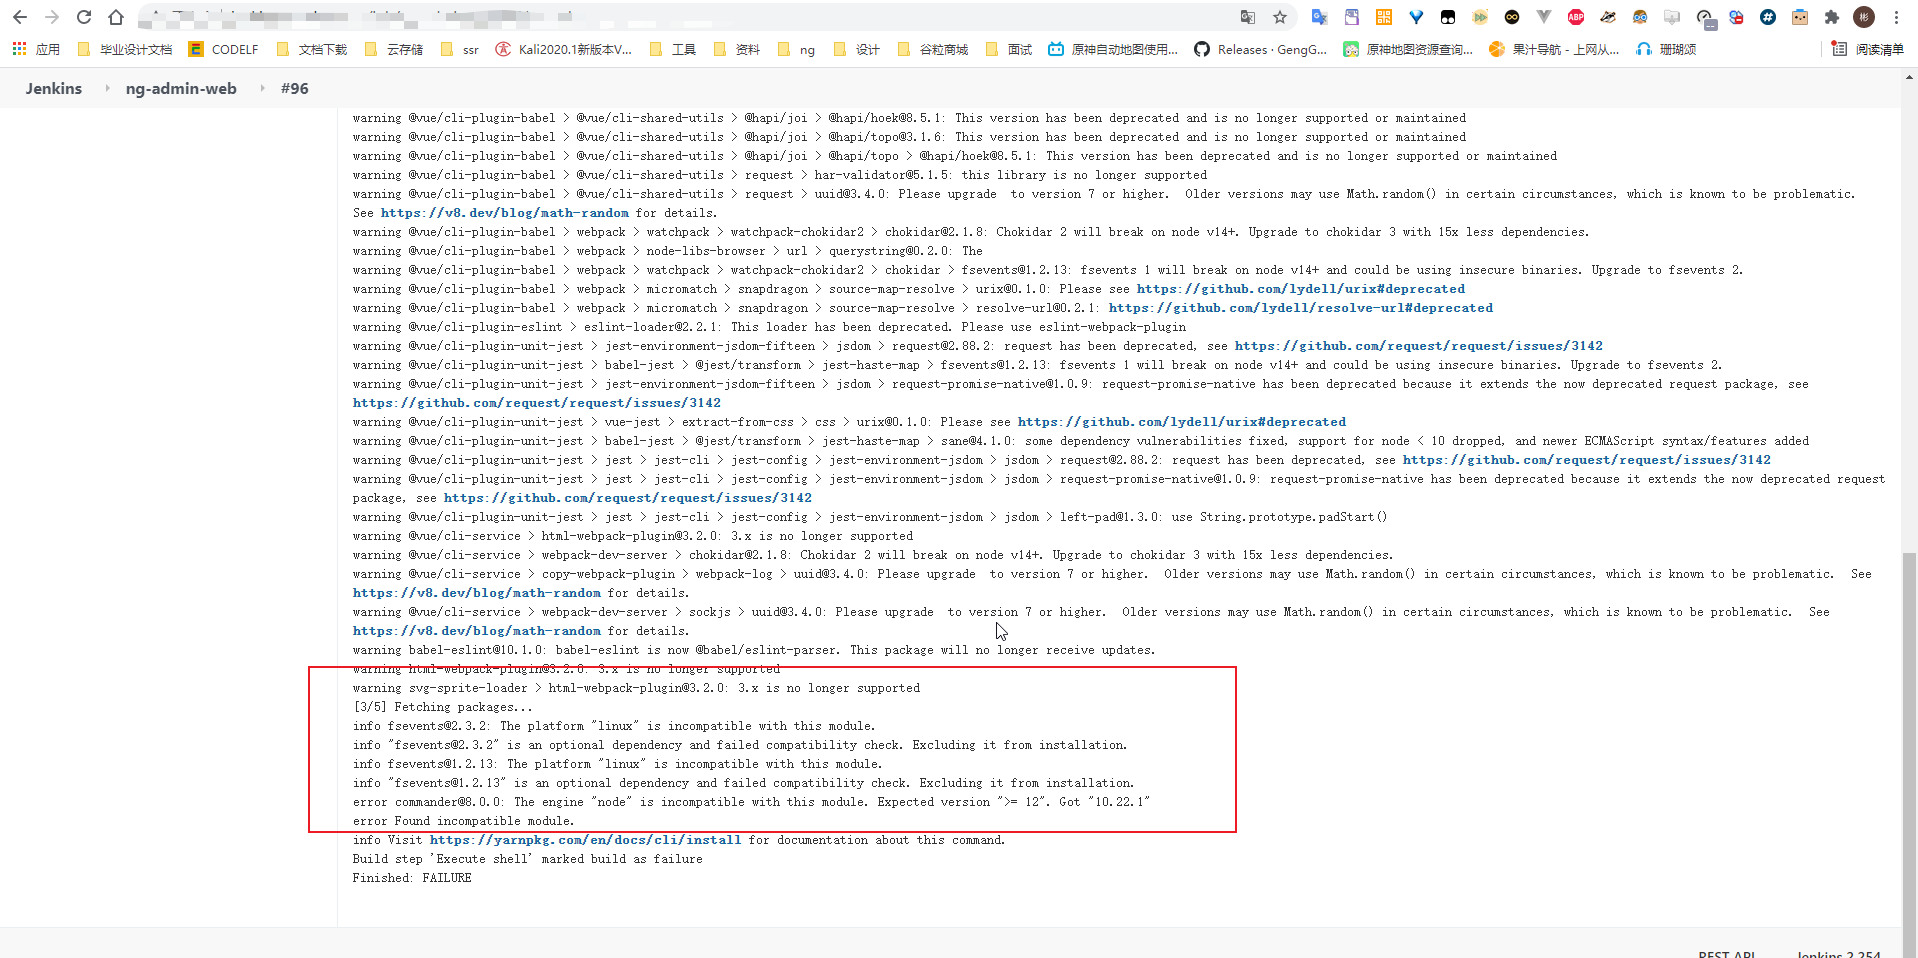Click the home icon in the toolbar

click(x=117, y=17)
